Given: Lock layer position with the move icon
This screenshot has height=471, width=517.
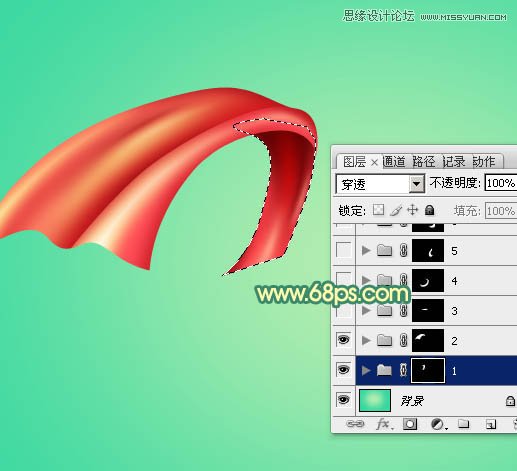Looking at the screenshot, I should (x=413, y=210).
